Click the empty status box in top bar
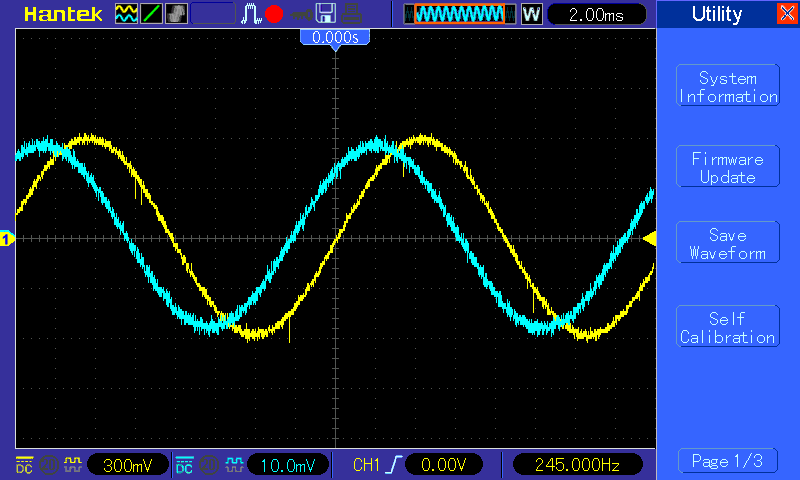The image size is (800, 480). 213,14
